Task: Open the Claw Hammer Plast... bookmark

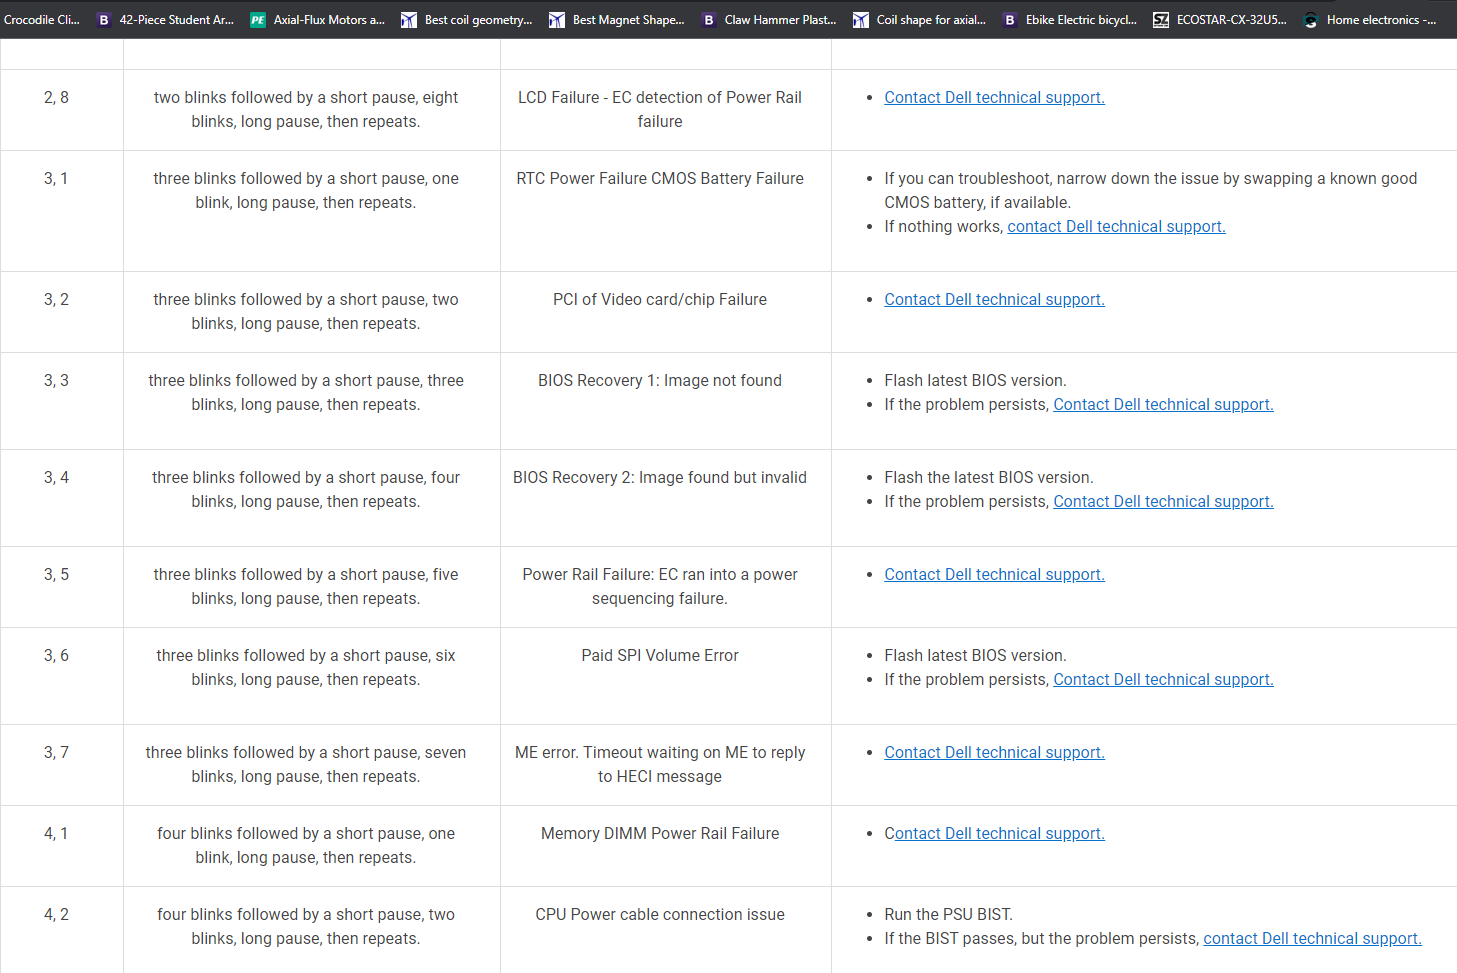Action: (768, 20)
